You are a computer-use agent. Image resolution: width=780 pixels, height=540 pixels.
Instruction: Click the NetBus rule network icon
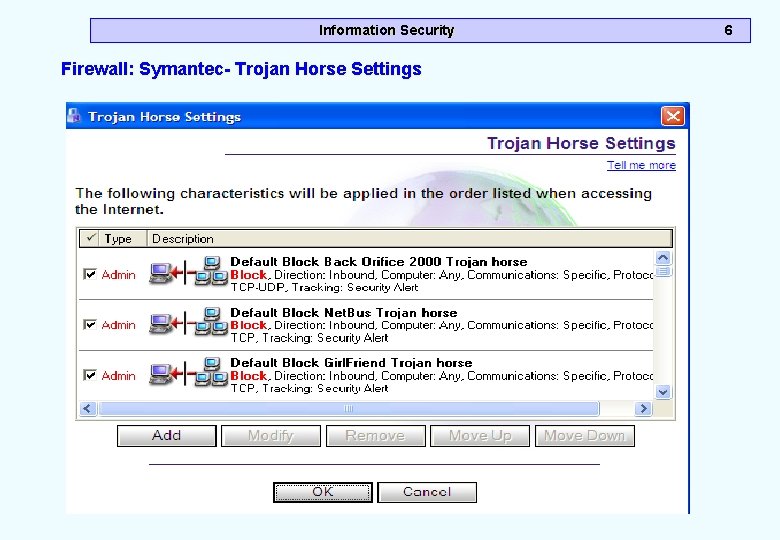click(x=189, y=322)
